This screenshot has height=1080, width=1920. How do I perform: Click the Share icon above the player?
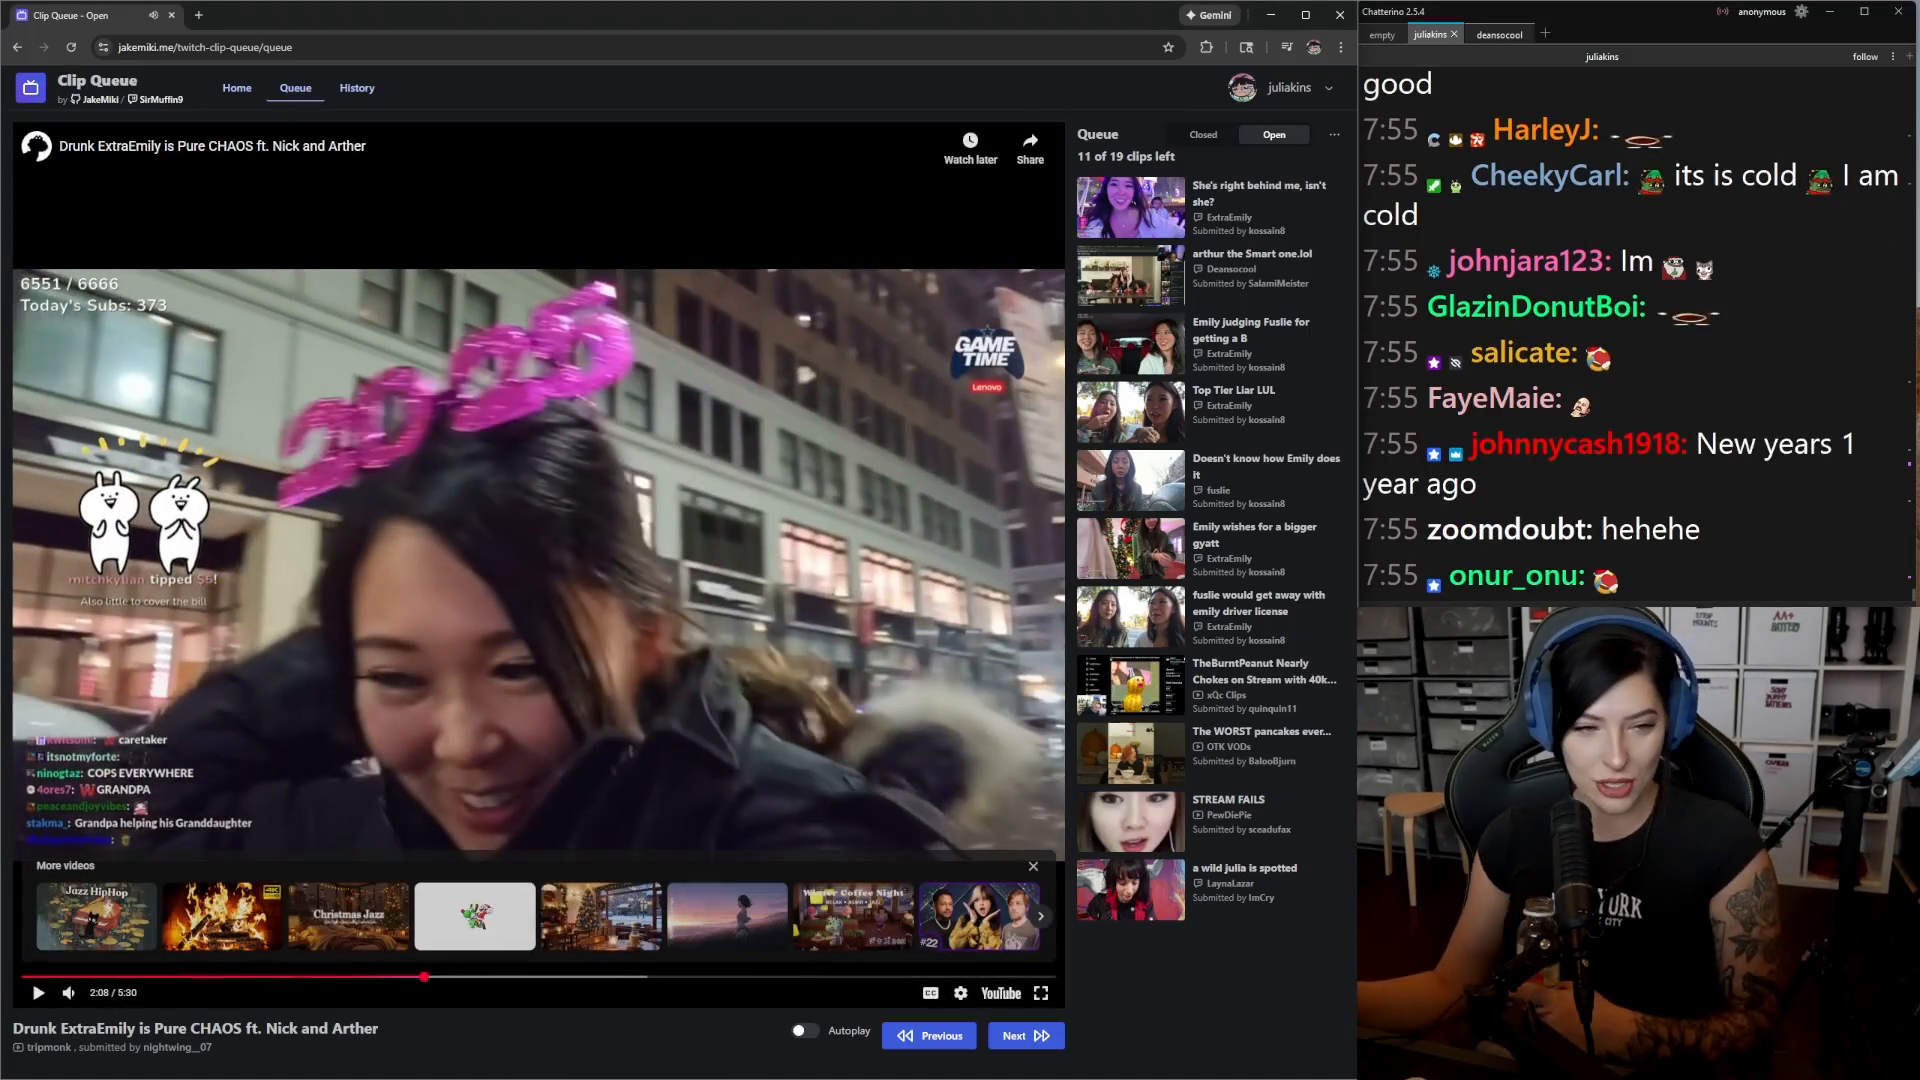coord(1029,142)
